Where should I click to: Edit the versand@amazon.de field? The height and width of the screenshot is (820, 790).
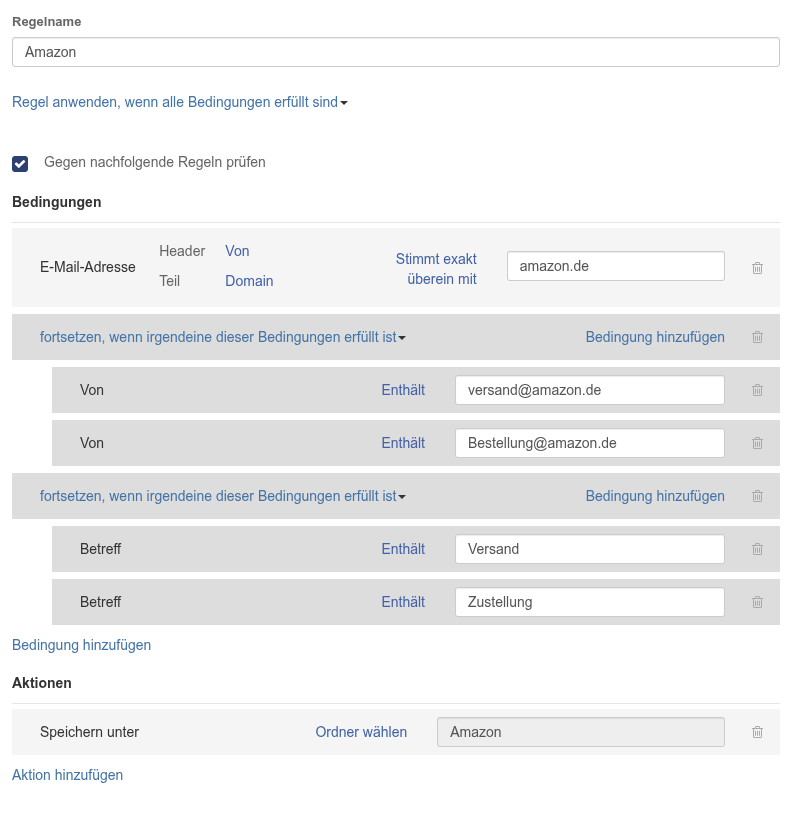(590, 390)
